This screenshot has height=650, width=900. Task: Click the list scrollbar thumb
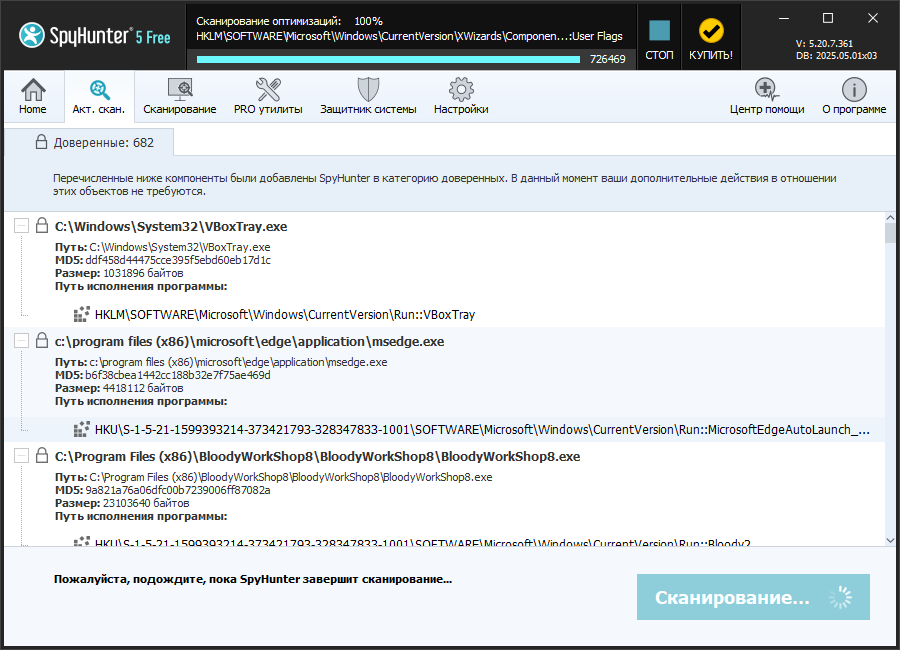[x=890, y=233]
